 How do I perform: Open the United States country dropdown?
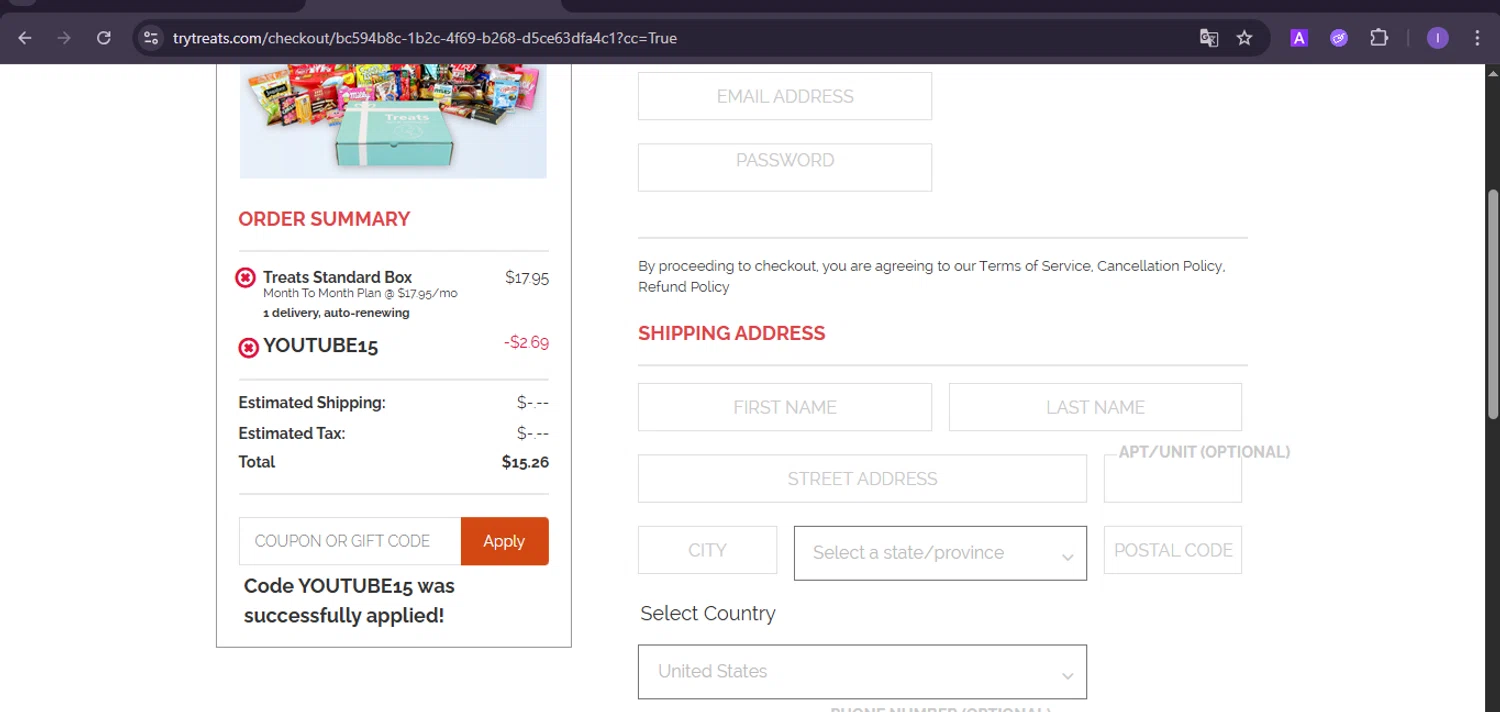pyautogui.click(x=862, y=672)
